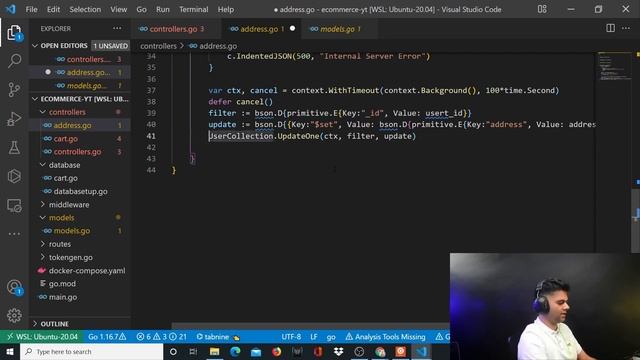Open the Terminal menu

pos(193,9)
